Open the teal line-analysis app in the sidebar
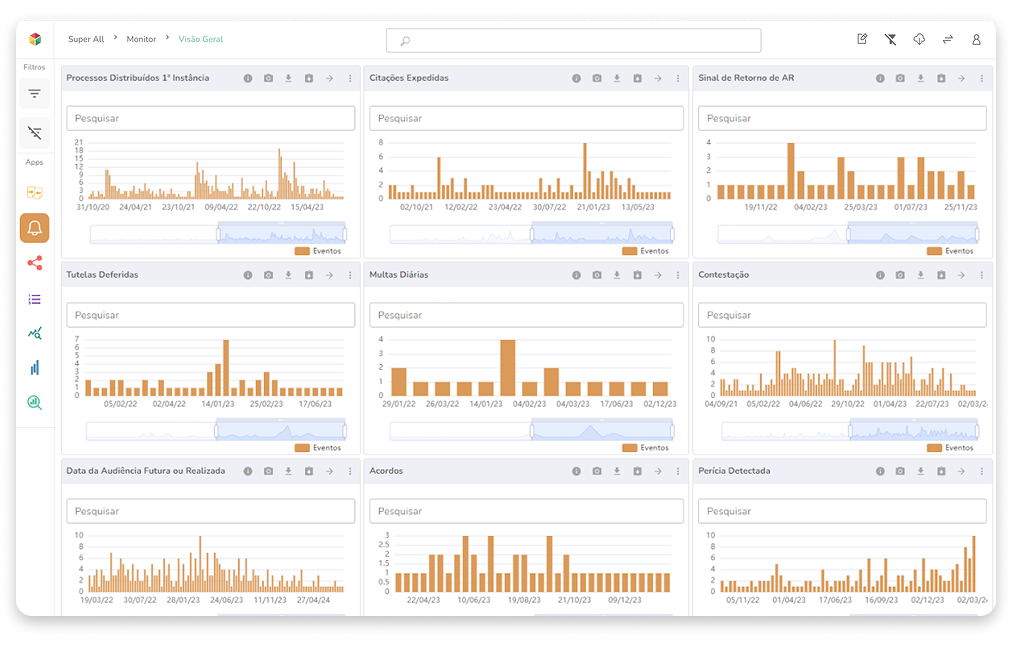 point(34,334)
